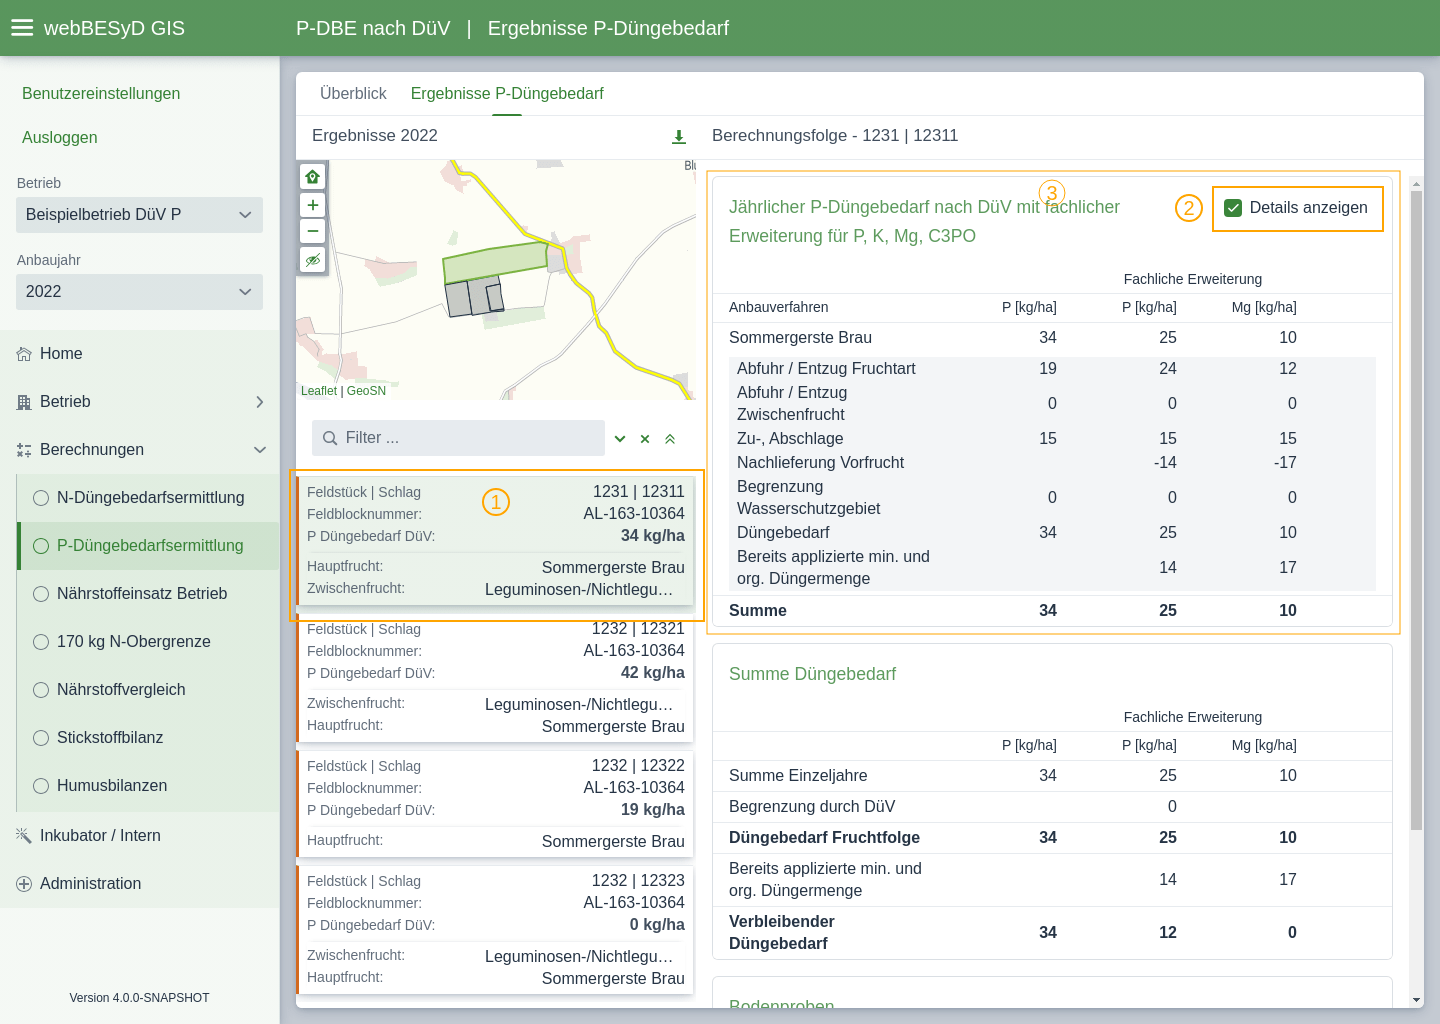The width and height of the screenshot is (1440, 1024).
Task: Click the Berechnungen calculator icon
Action: (24, 450)
